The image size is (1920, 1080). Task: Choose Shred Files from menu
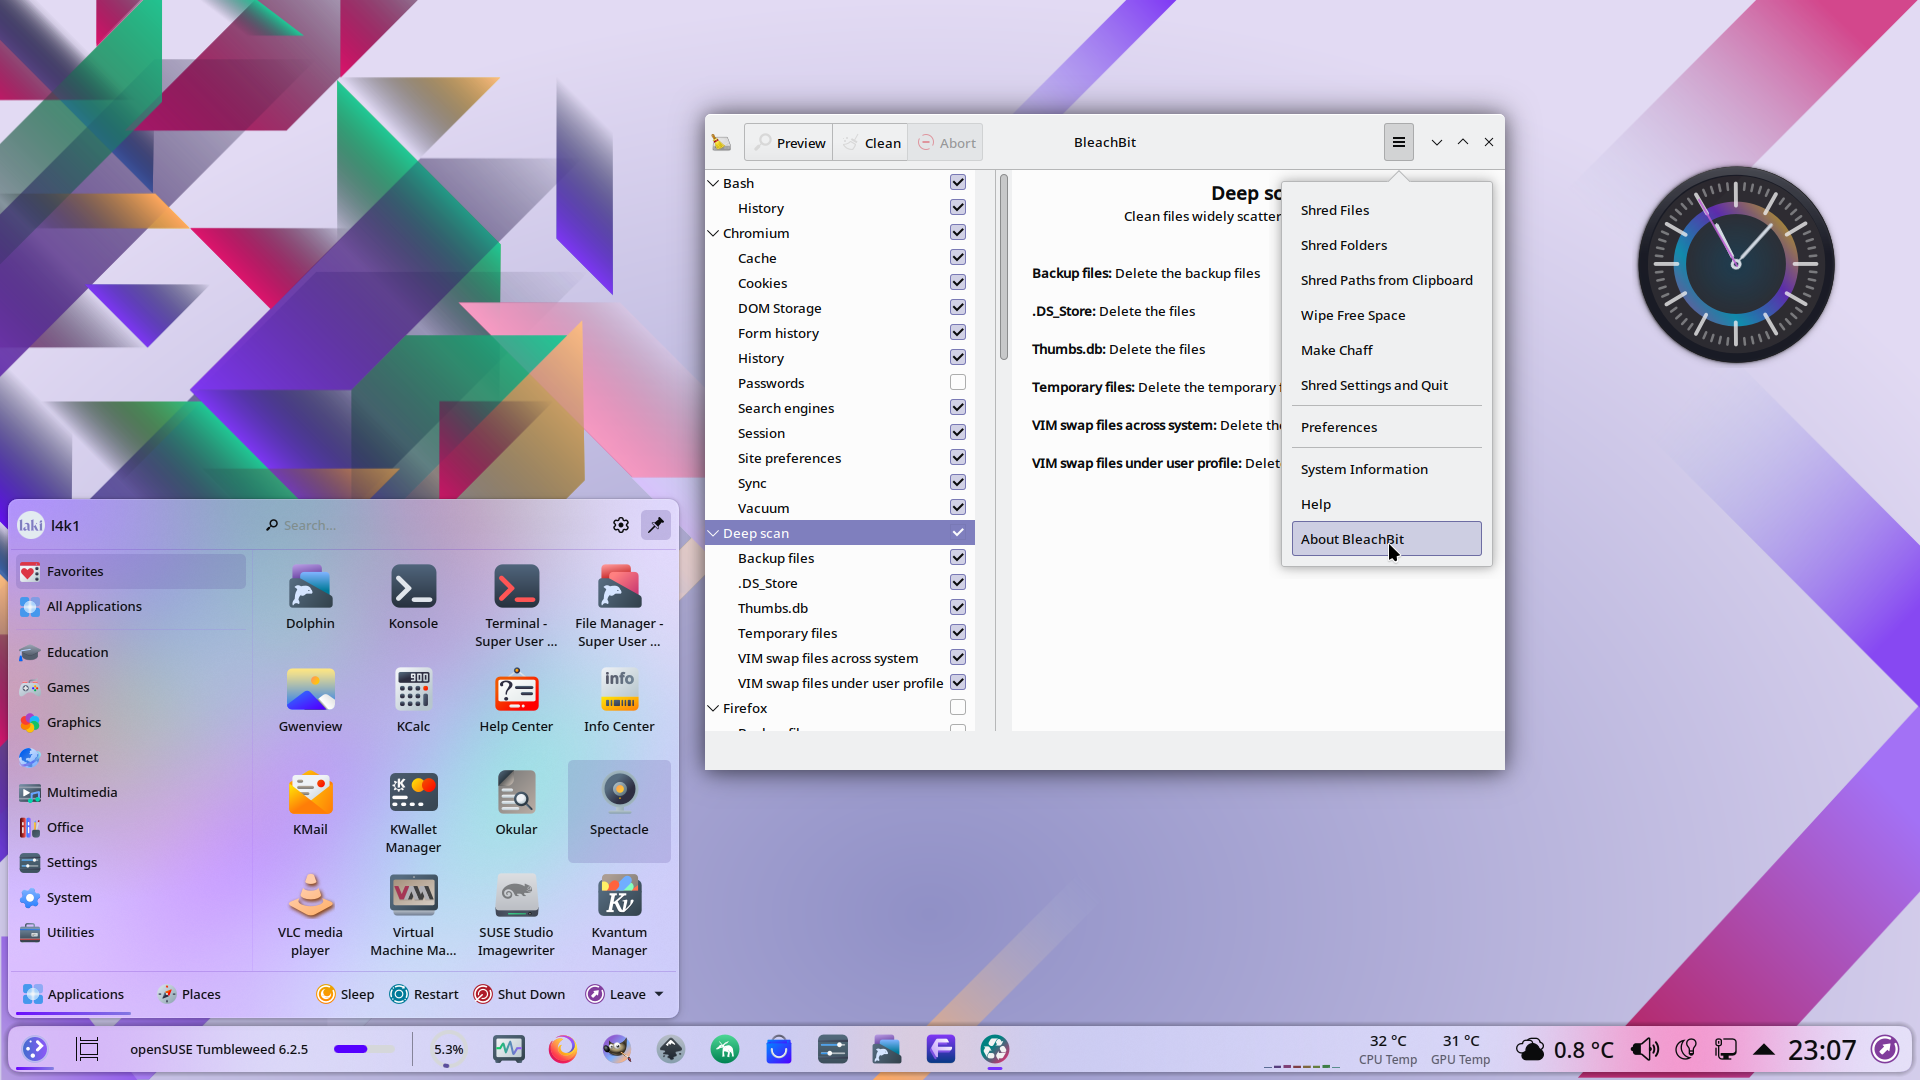tap(1386, 210)
